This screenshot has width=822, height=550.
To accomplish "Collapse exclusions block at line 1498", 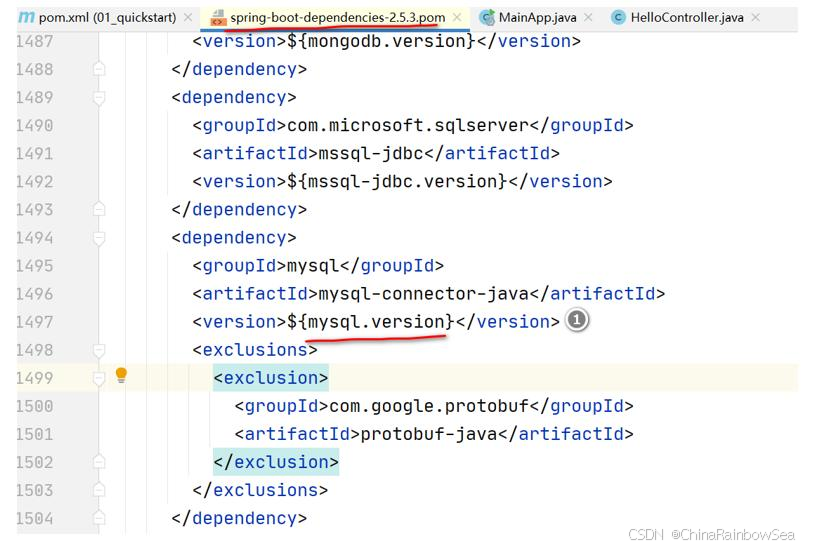I will [x=99, y=350].
